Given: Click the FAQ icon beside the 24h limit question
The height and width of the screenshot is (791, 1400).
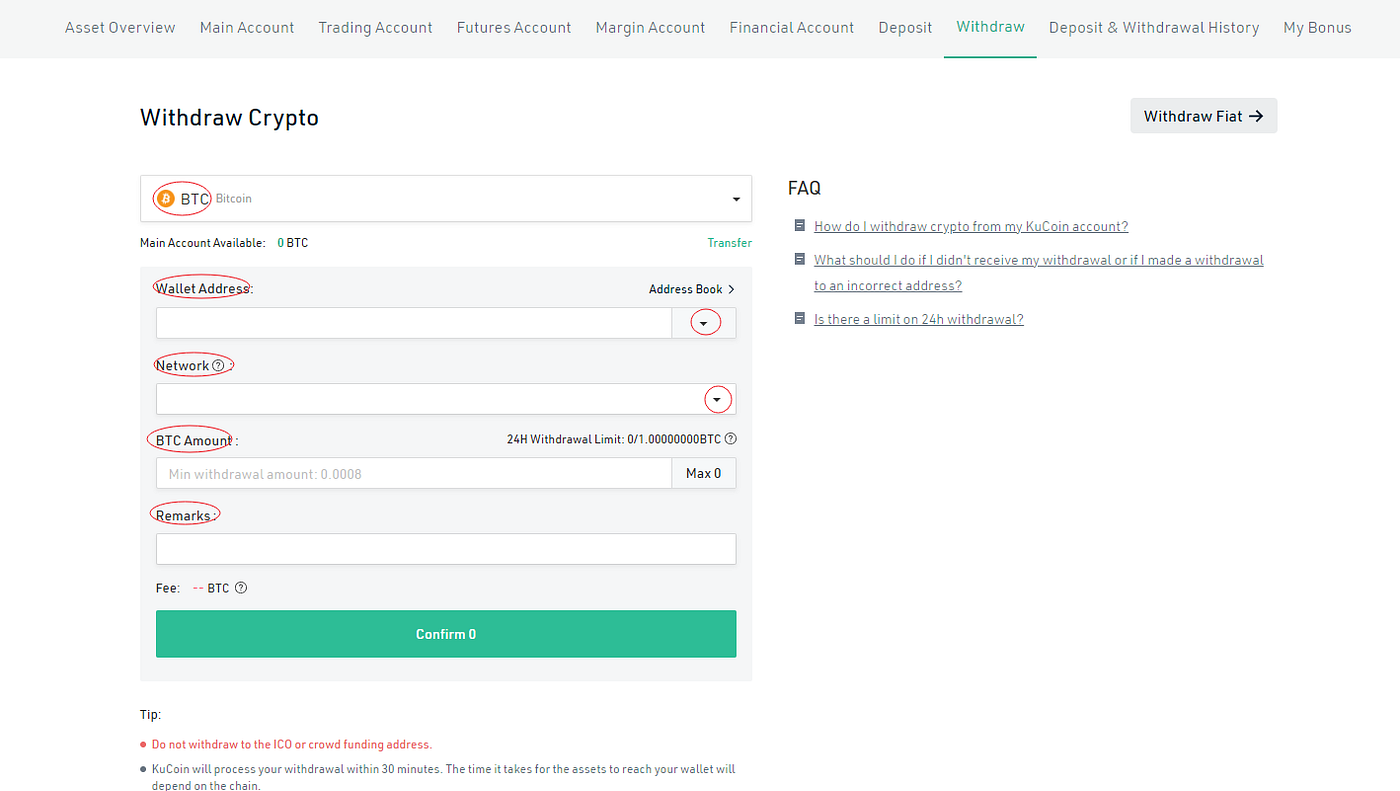Looking at the screenshot, I should click(799, 318).
